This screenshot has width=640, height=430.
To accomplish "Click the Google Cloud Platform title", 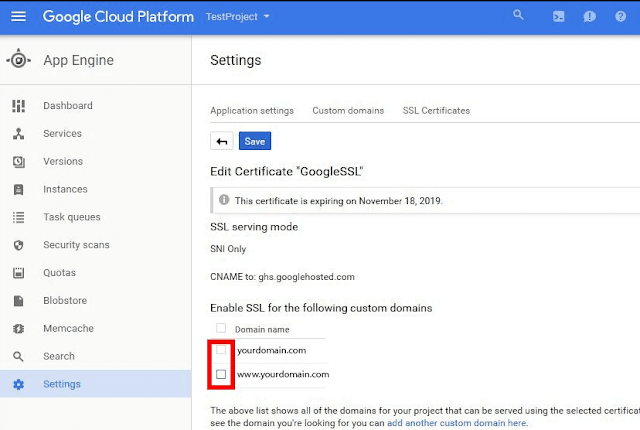I will 118,17.
